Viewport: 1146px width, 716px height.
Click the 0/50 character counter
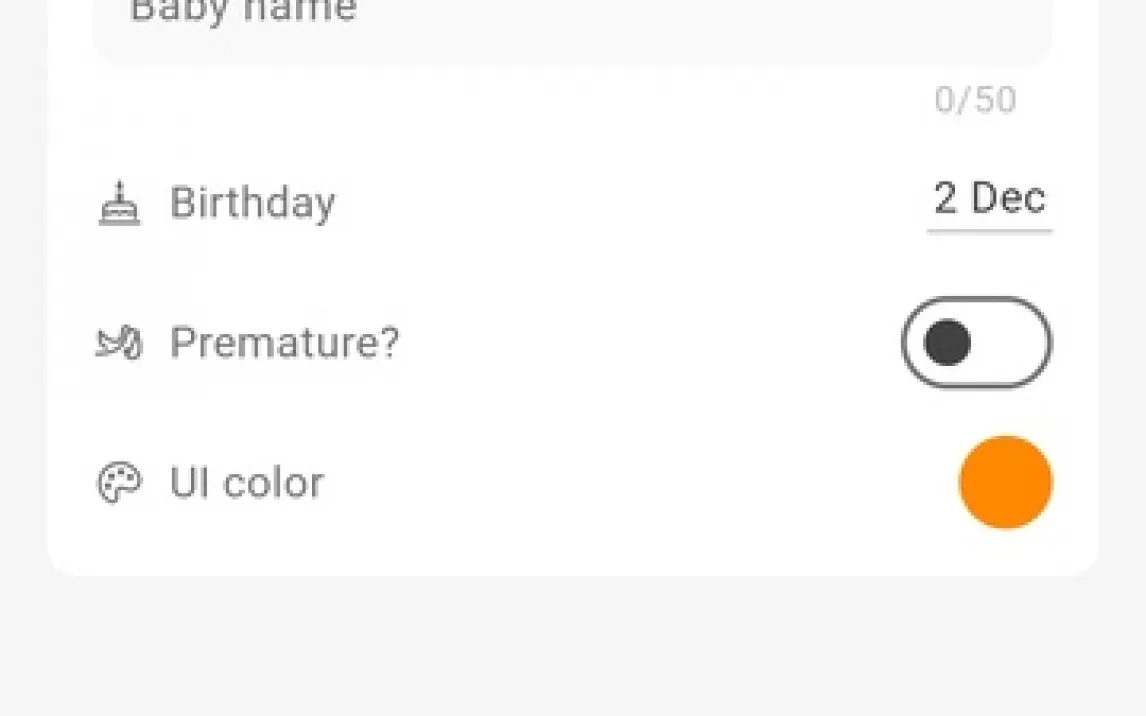(975, 100)
